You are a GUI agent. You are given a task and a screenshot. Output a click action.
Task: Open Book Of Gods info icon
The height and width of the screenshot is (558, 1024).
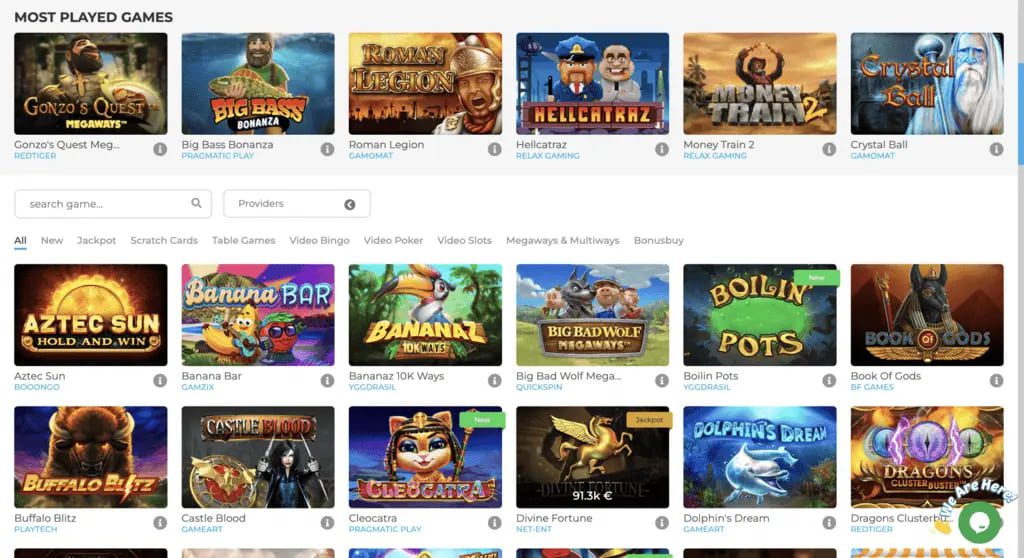click(996, 380)
